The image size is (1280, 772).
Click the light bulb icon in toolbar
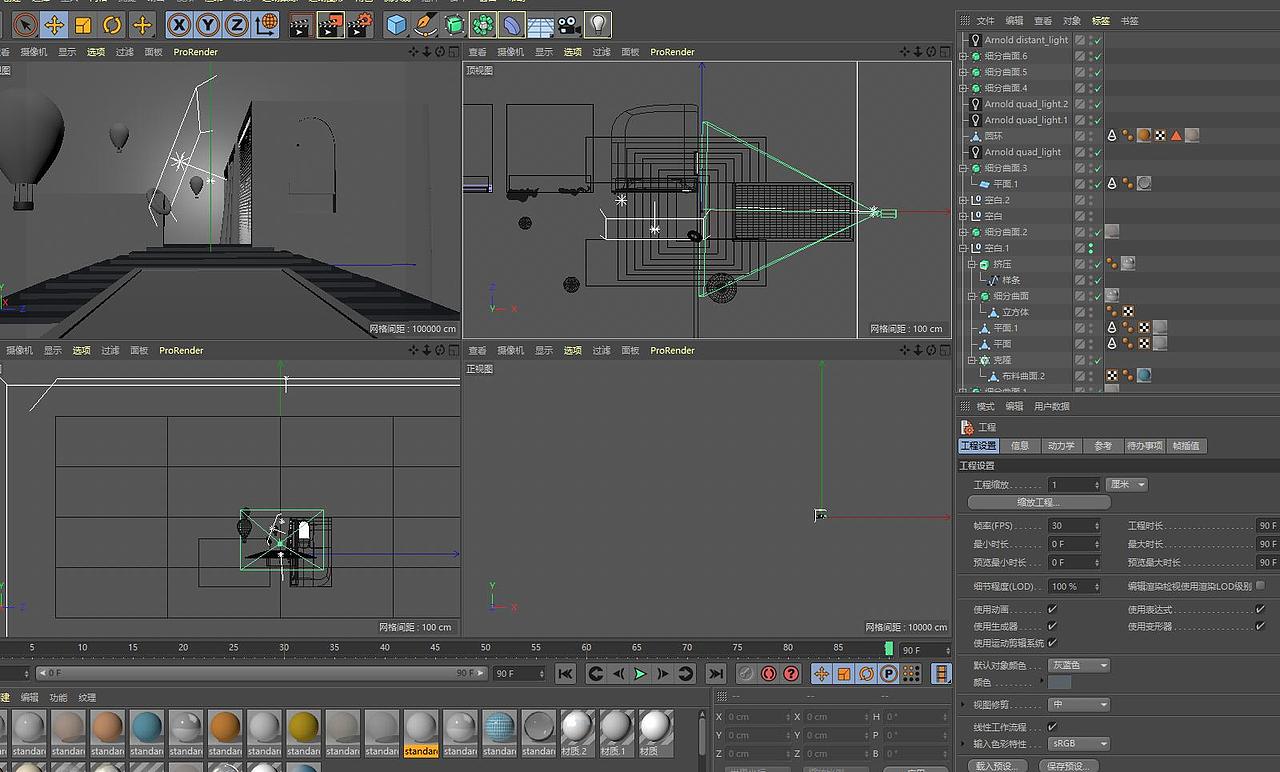[597, 25]
